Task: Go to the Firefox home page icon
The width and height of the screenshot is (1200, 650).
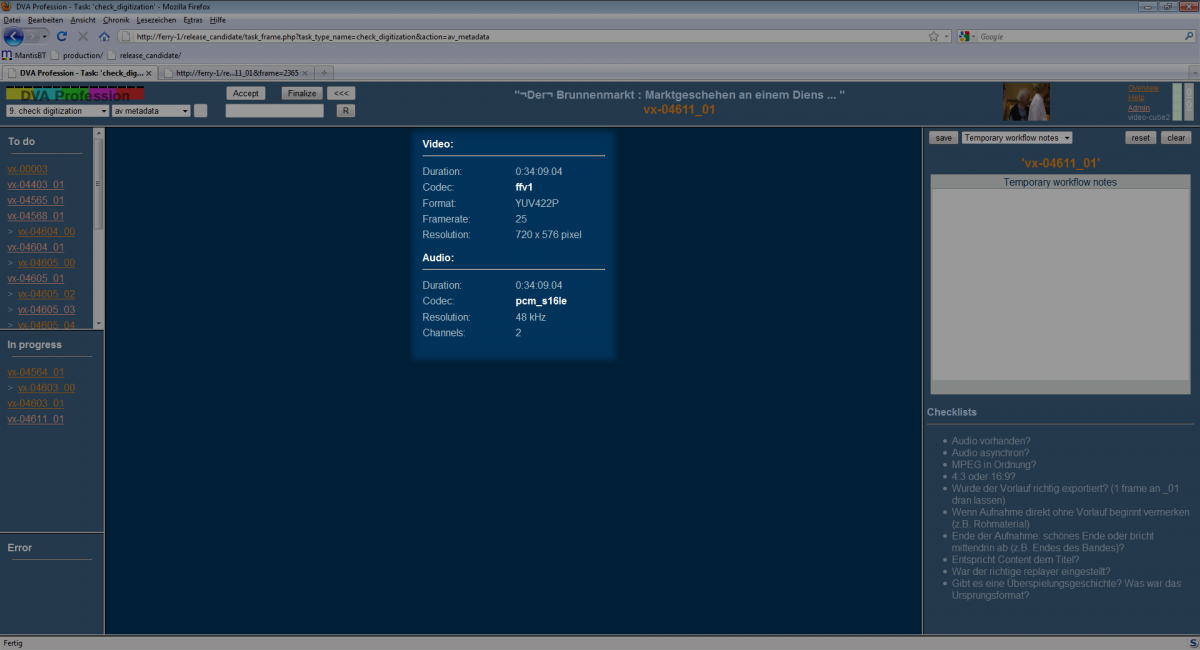Action: point(104,36)
